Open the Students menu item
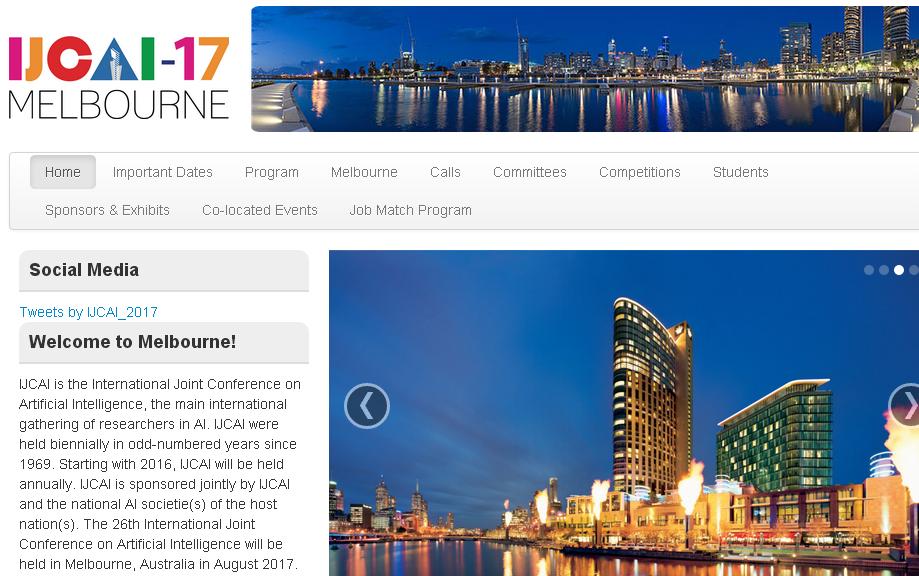Image resolution: width=919 pixels, height=576 pixels. click(741, 172)
